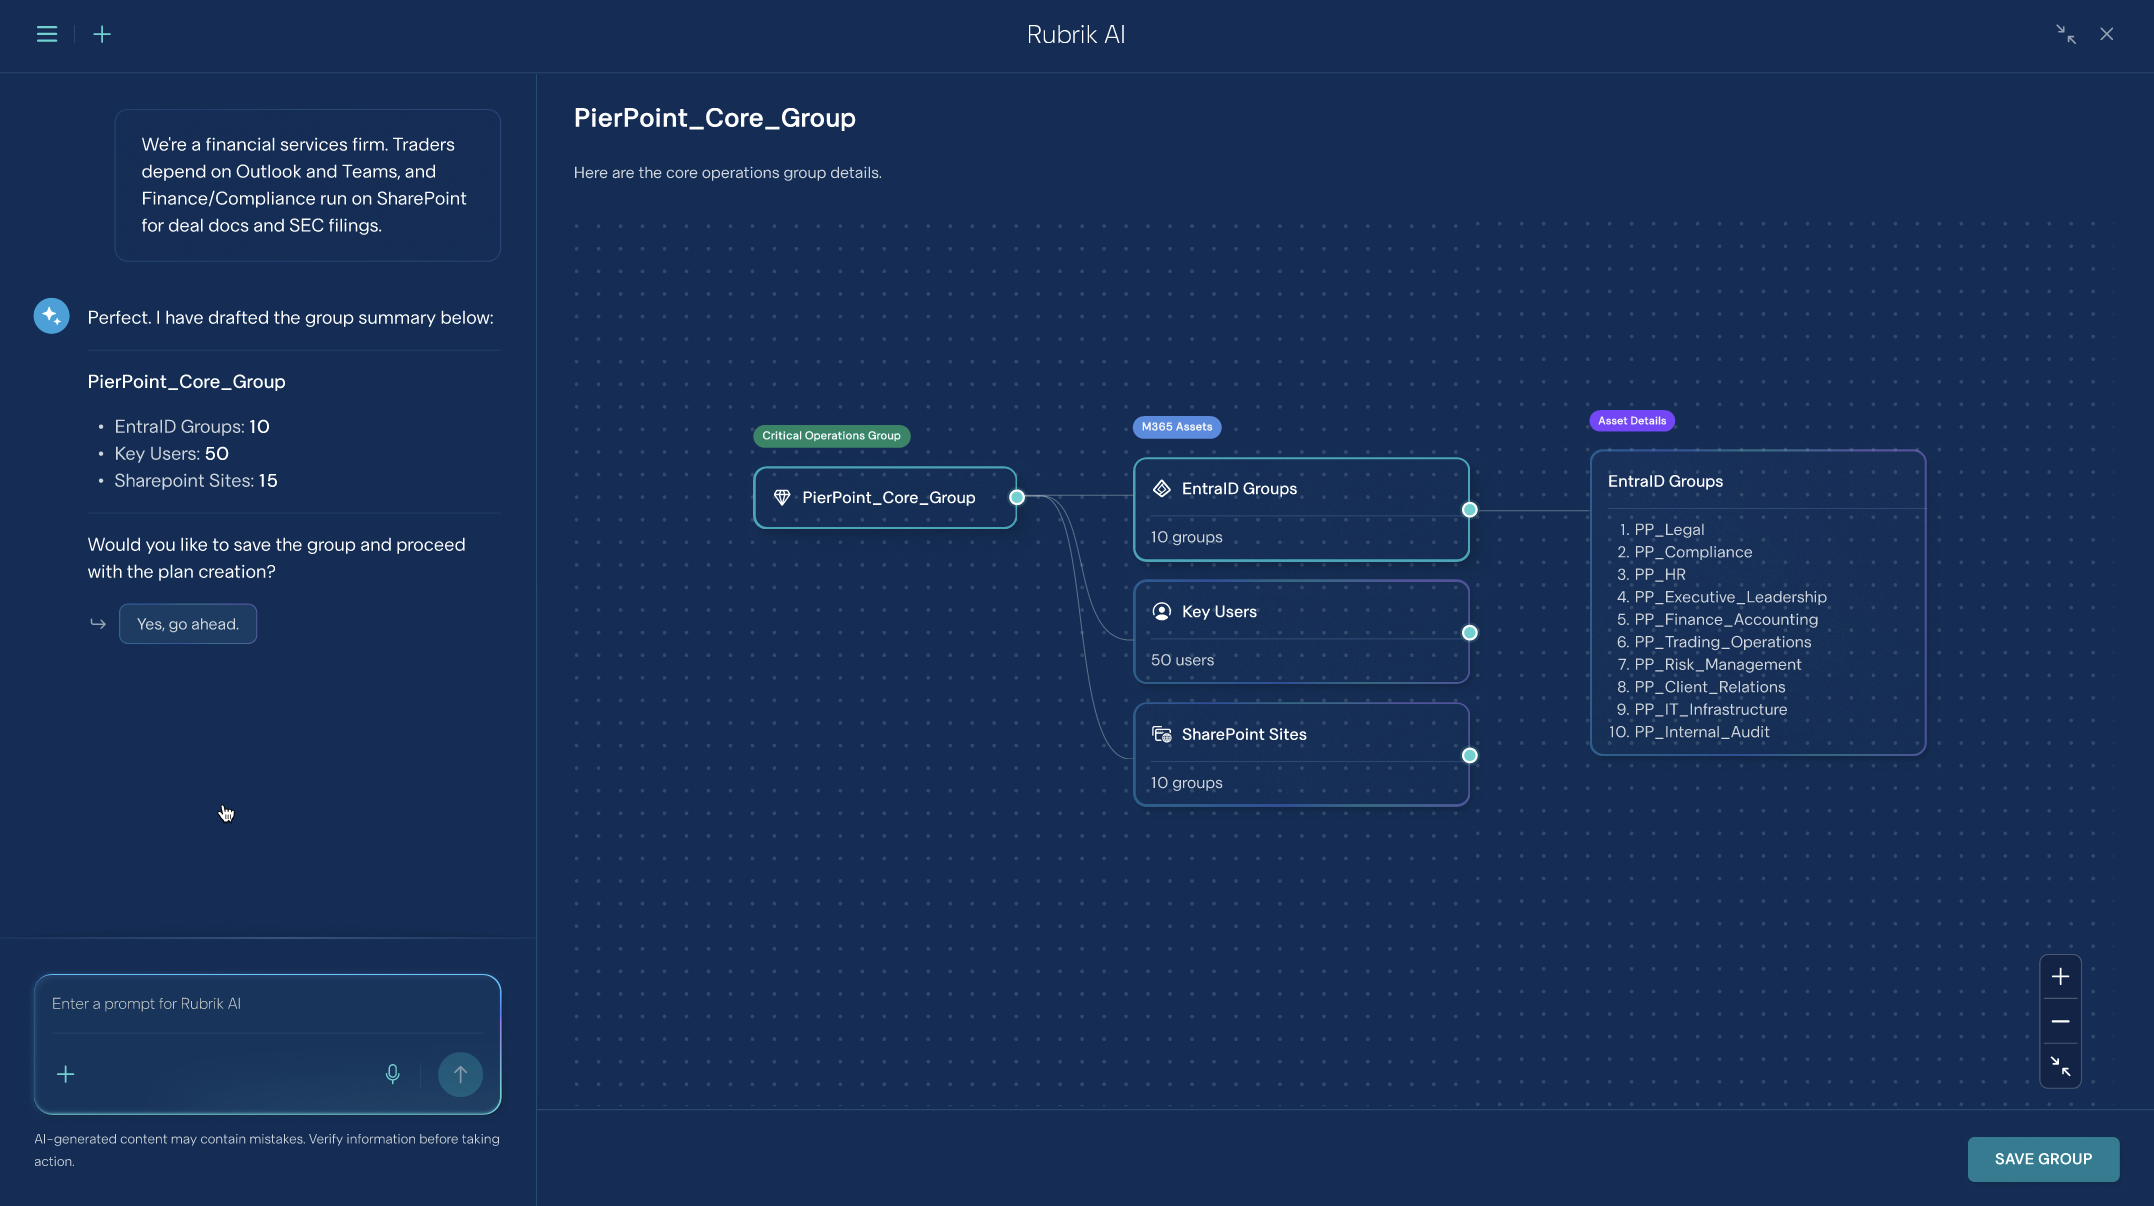Select PP_Trading_Operations entry
Image resolution: width=2154 pixels, height=1206 pixels.
[x=1722, y=642]
